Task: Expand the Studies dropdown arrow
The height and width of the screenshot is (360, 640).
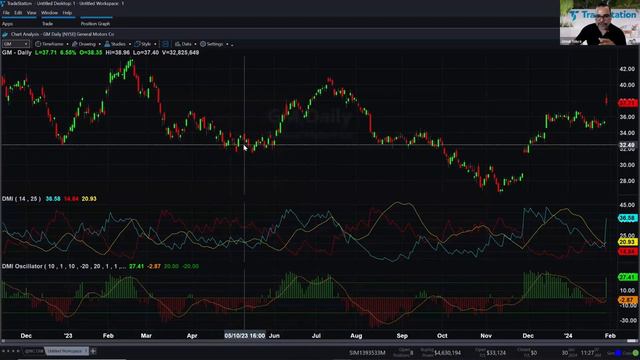Action: point(130,44)
